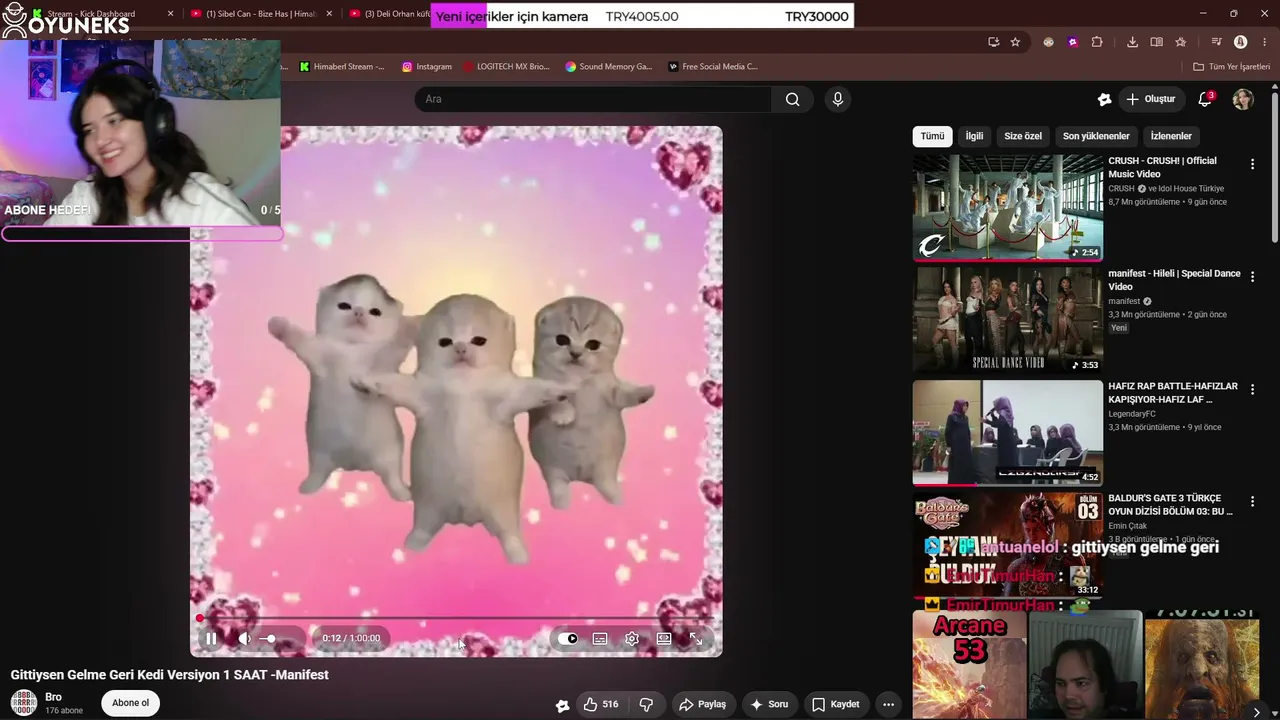Open options for BALDUR'S GATE 3 video
Screen dimensions: 1280x720
1252,500
